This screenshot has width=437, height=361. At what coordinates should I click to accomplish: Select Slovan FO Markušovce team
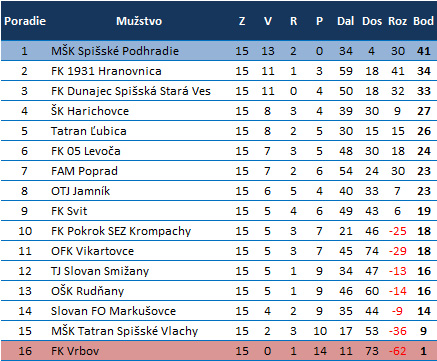(113, 311)
